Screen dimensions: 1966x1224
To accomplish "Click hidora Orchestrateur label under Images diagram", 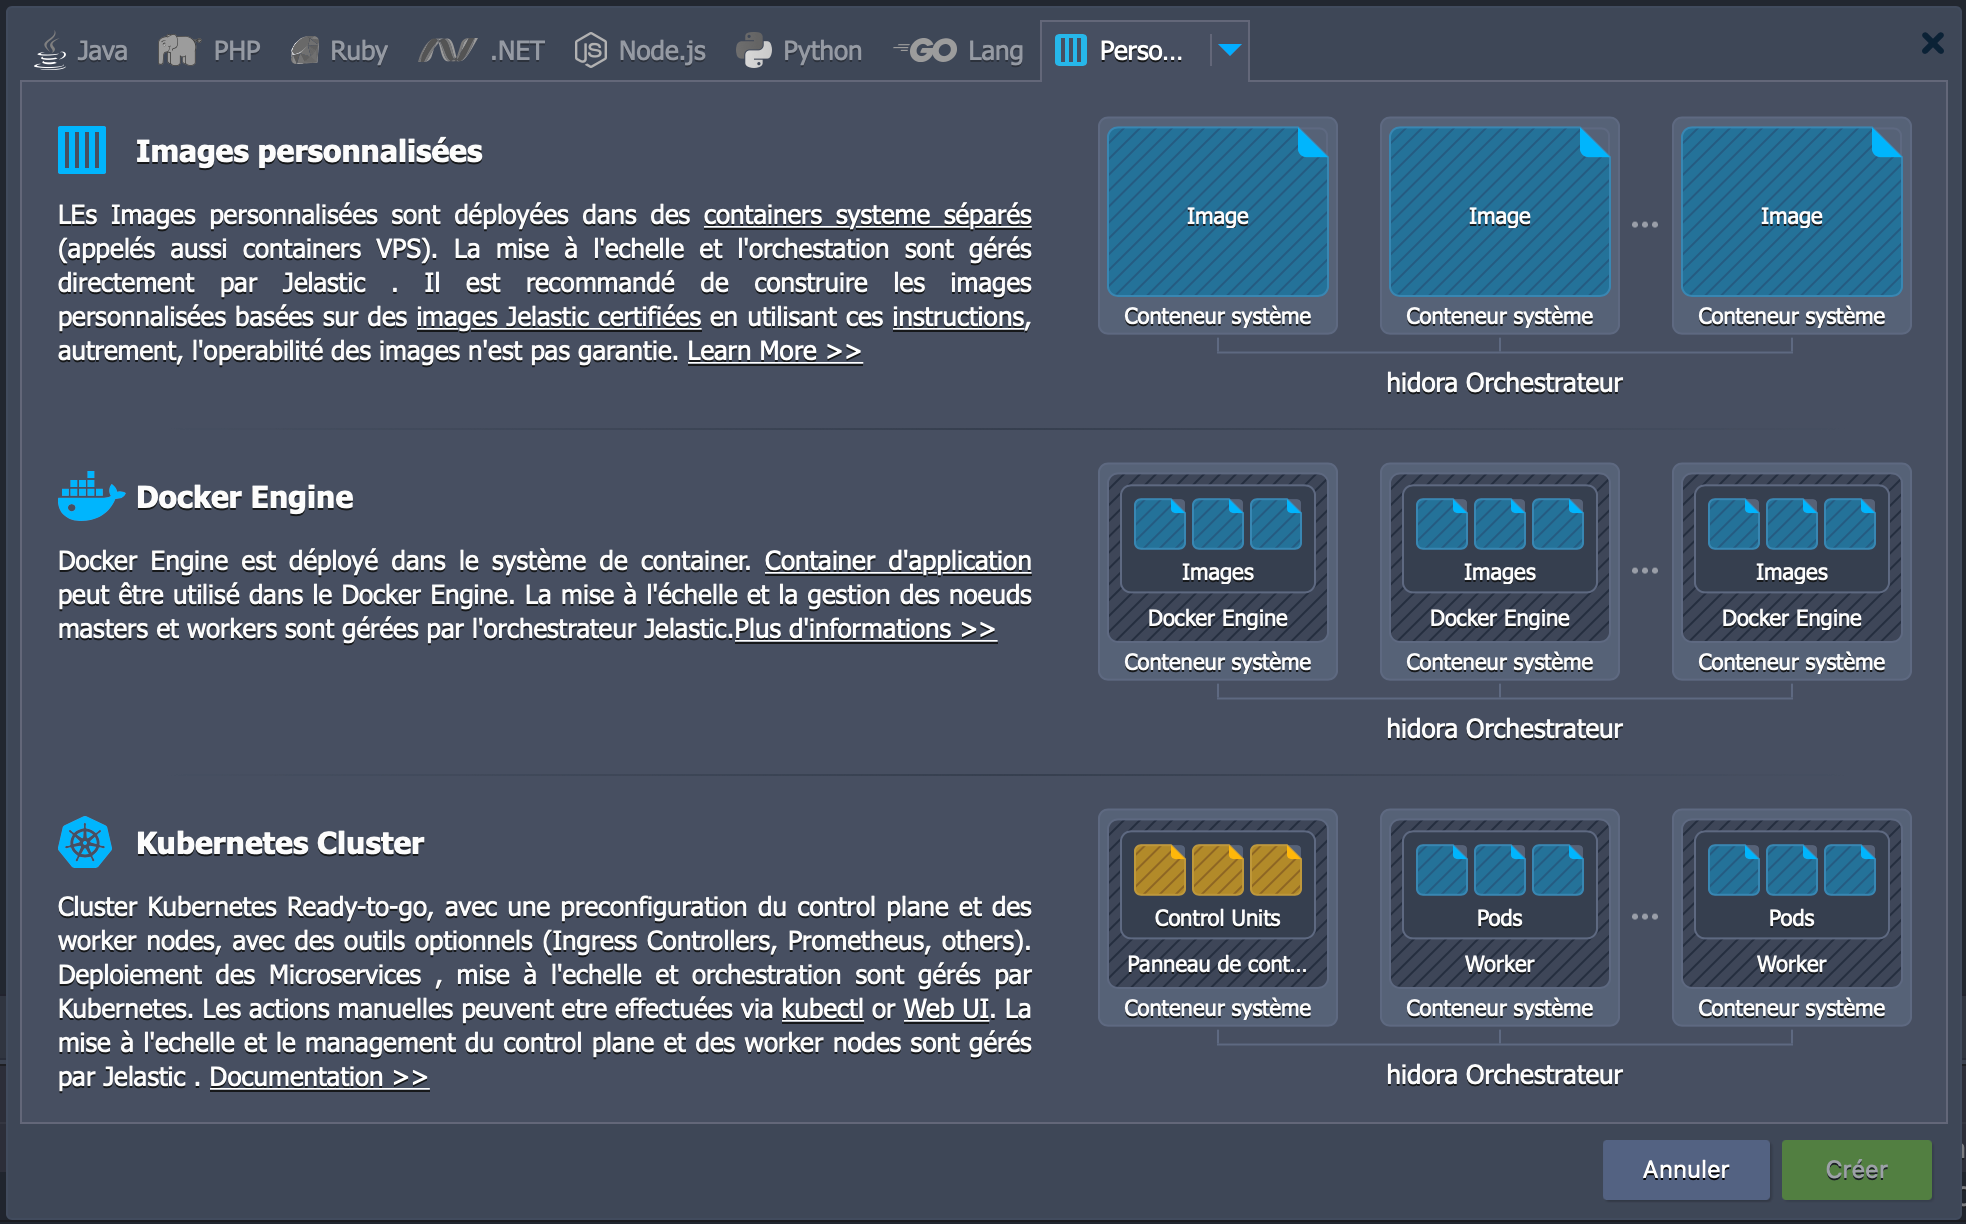I will pos(1504,383).
